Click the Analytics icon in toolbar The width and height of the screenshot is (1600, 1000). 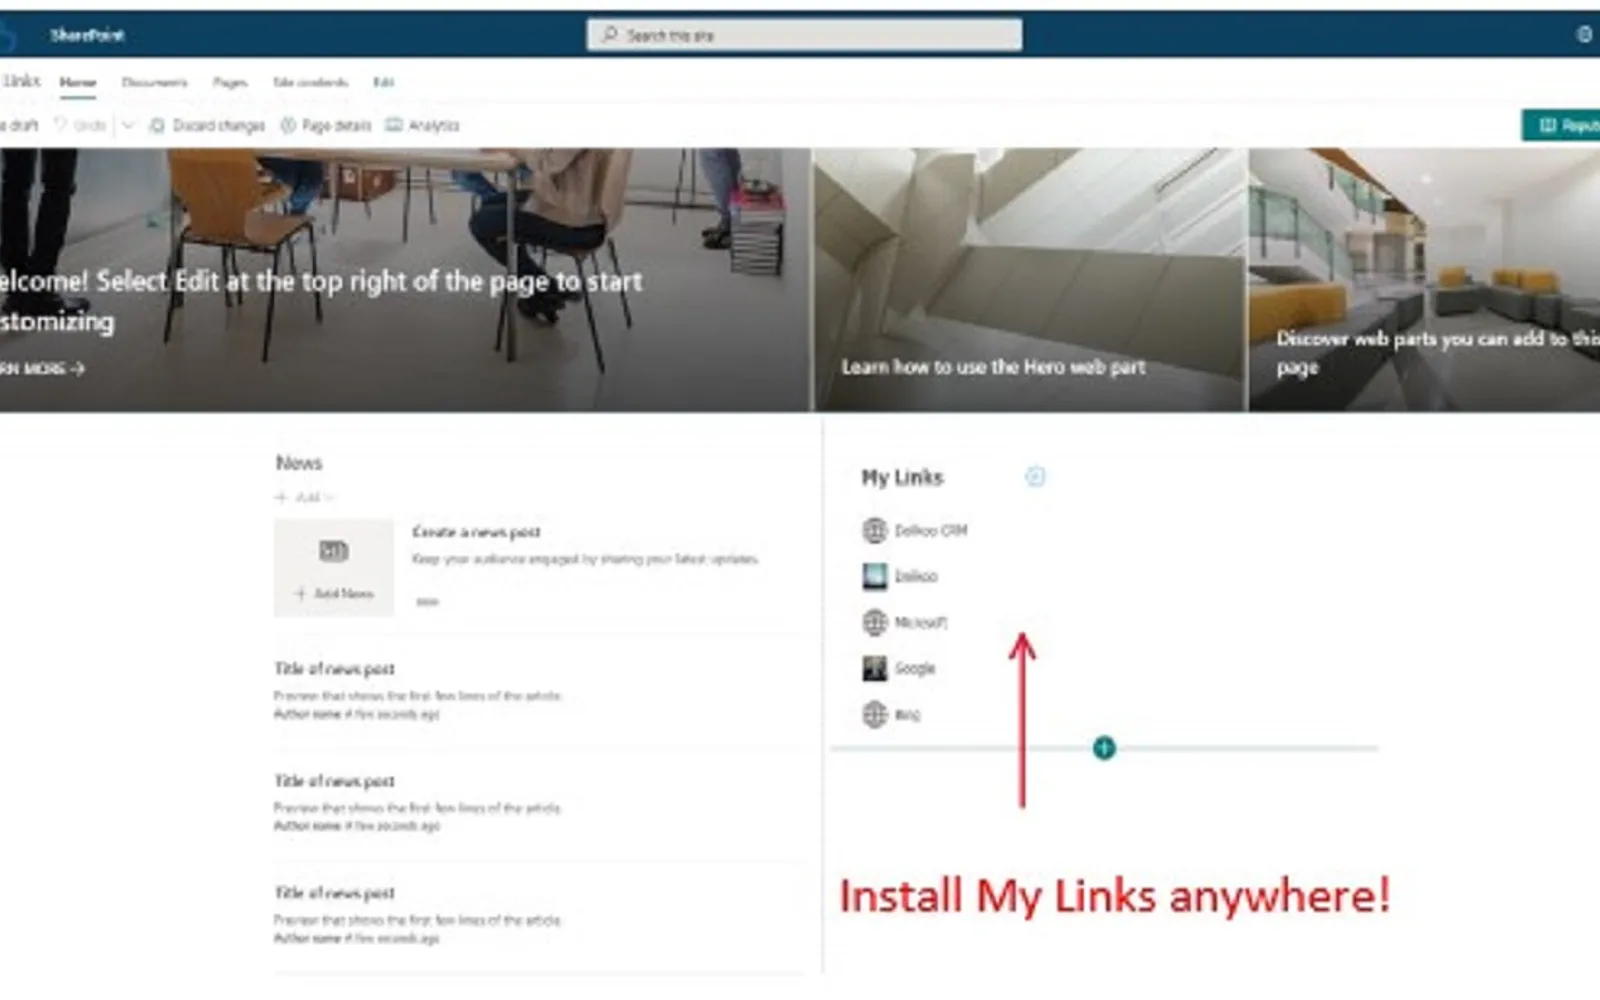394,125
